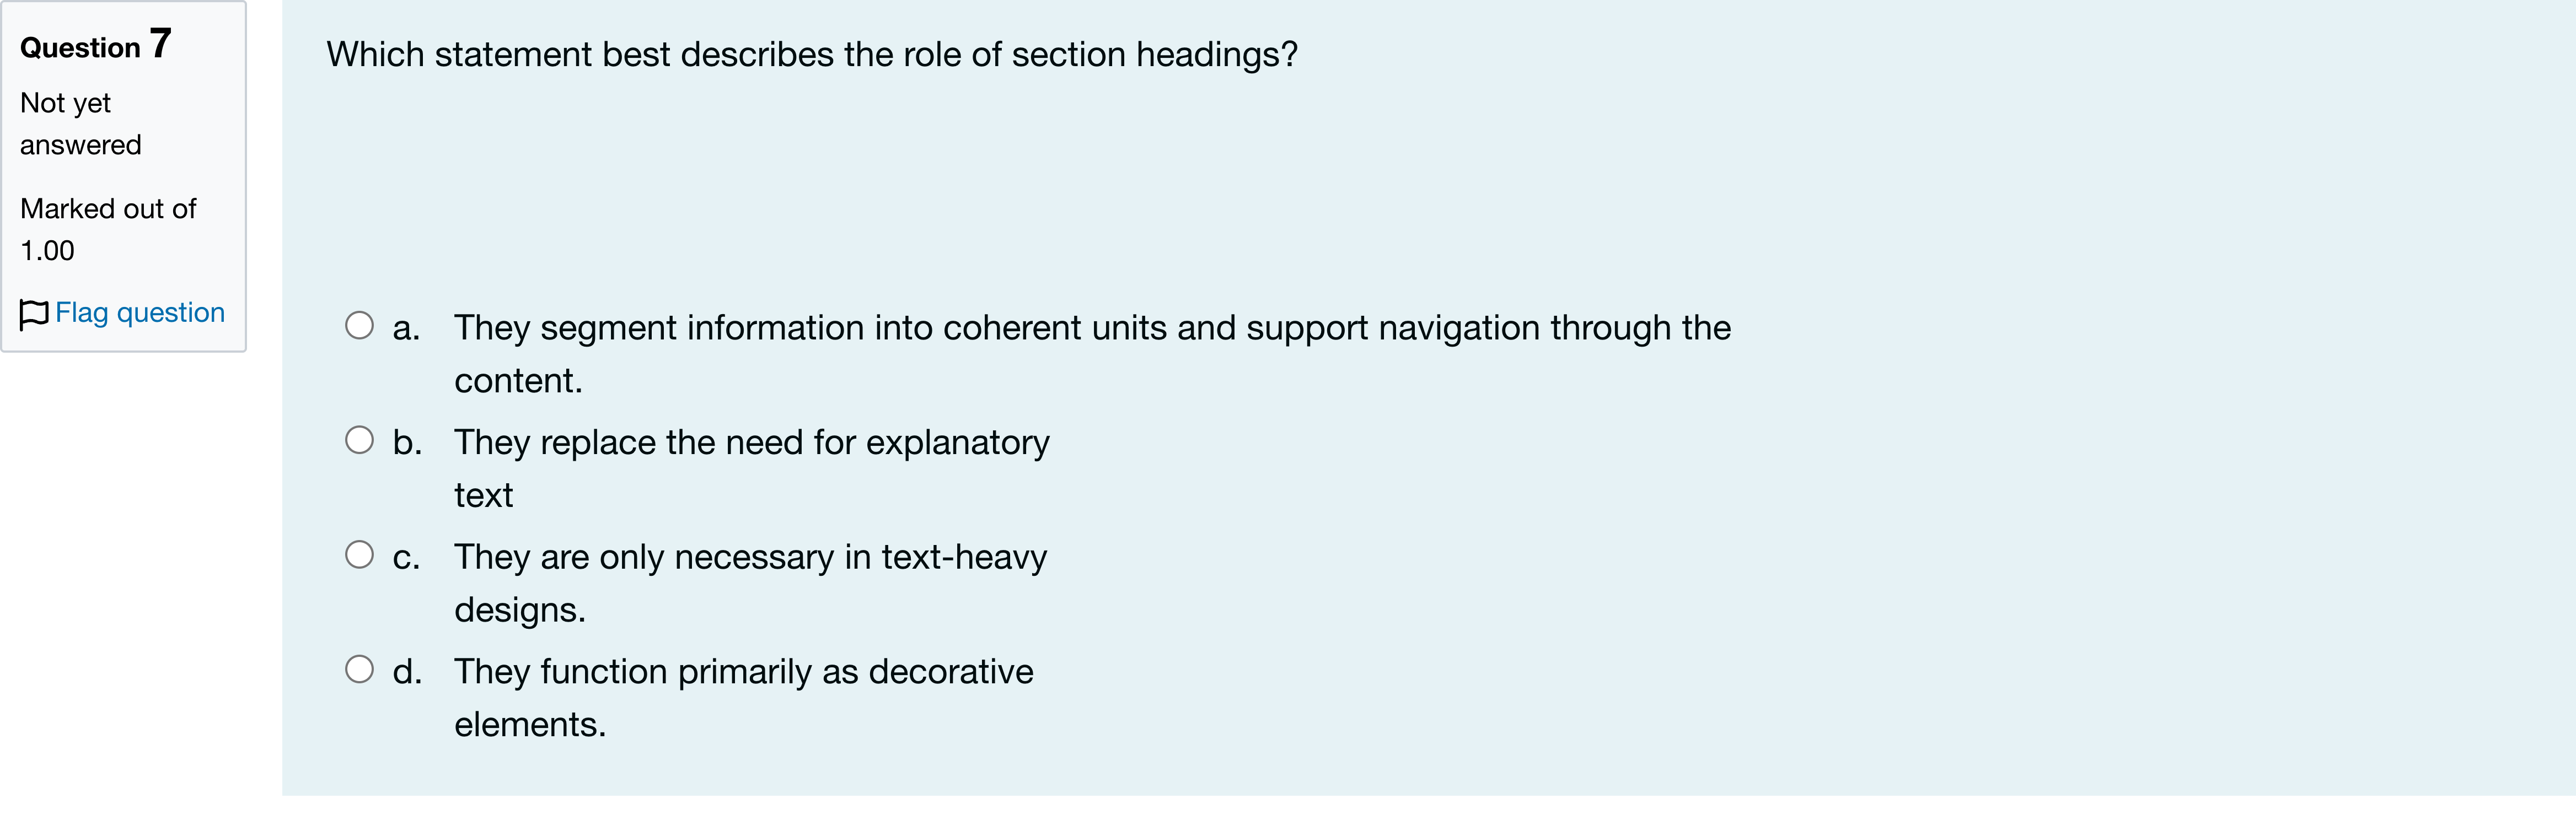Click the large number 7 in the heading
2576x831 pixels.
tap(161, 43)
